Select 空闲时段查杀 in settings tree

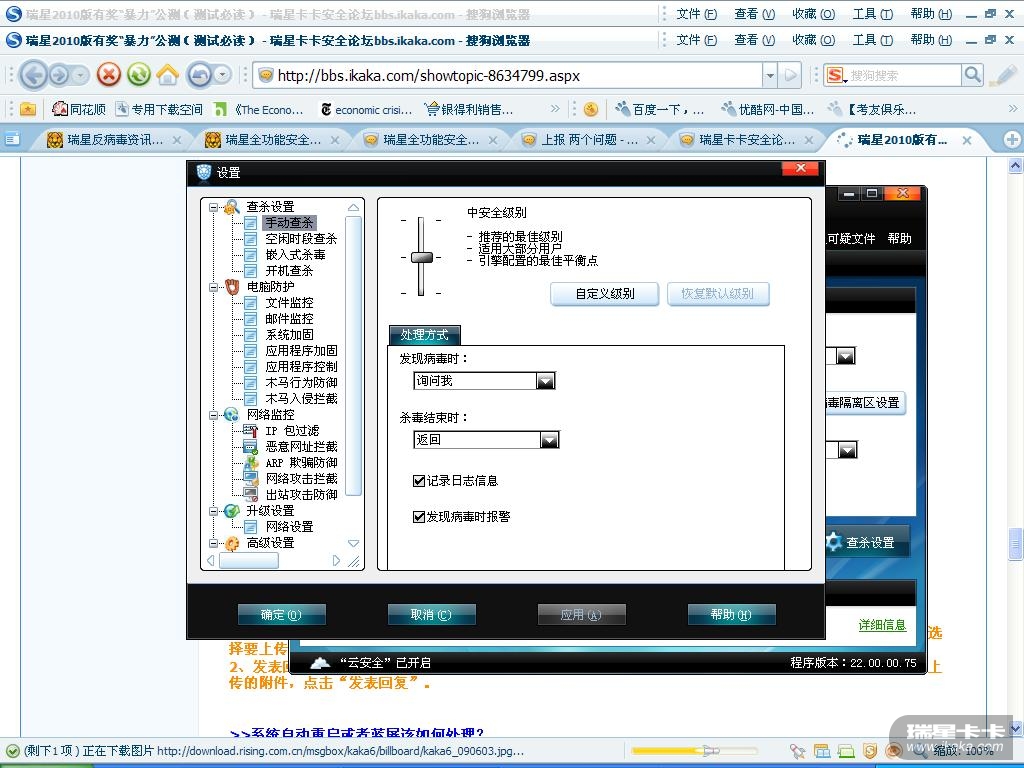[x=301, y=238]
